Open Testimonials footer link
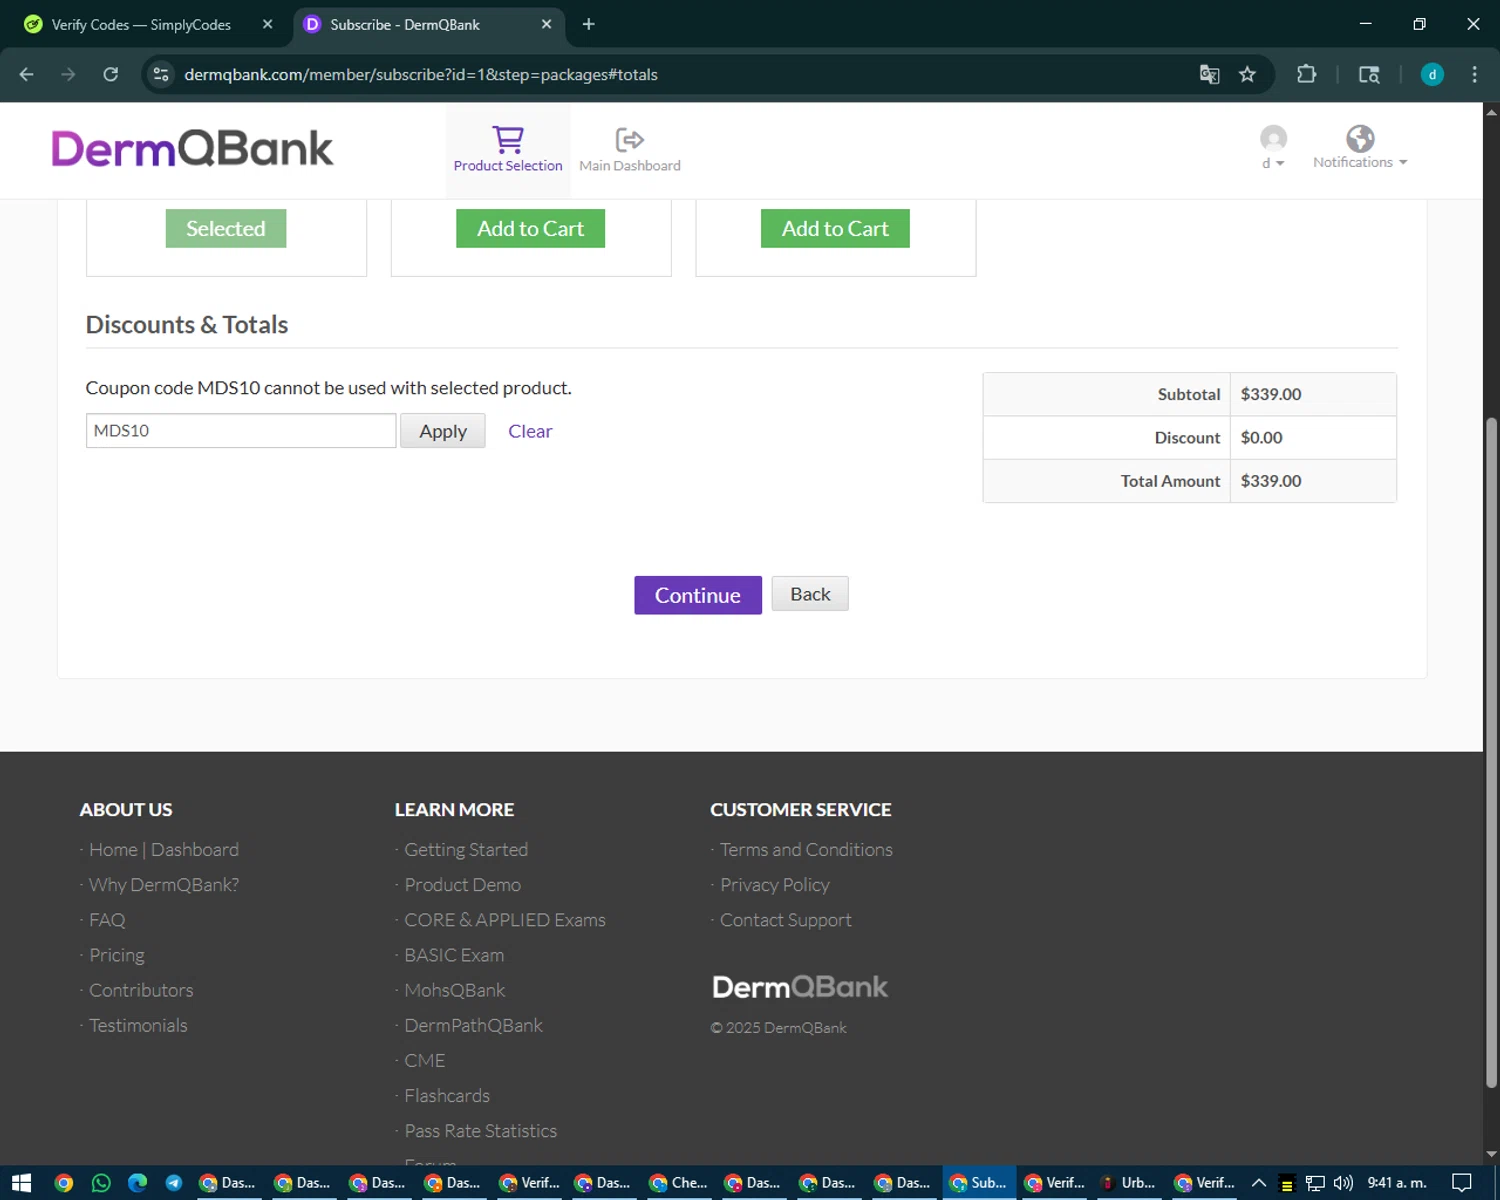This screenshot has height=1200, width=1500. pyautogui.click(x=138, y=1025)
